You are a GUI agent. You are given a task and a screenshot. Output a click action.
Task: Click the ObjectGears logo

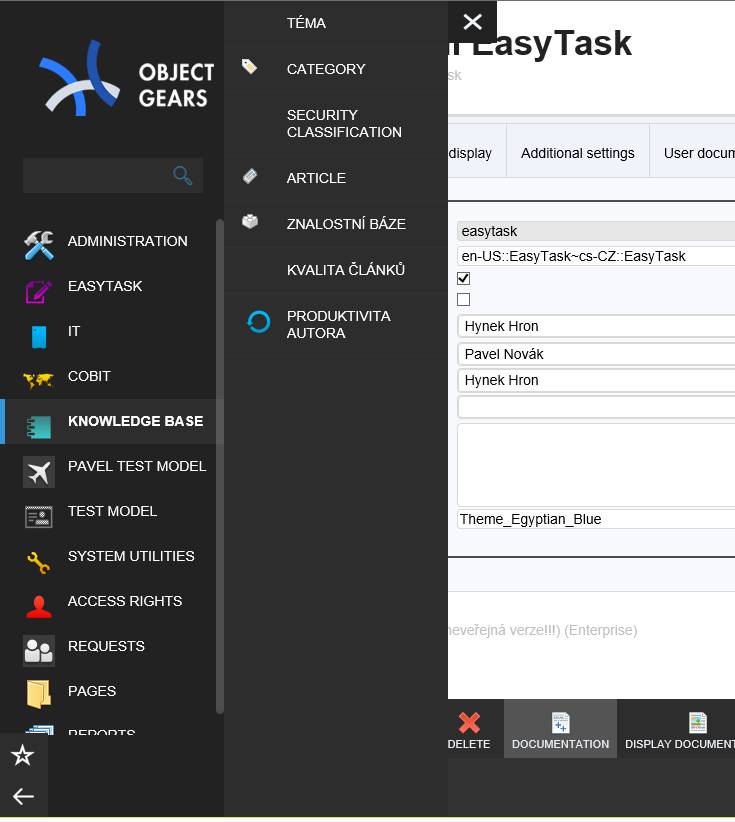click(126, 79)
